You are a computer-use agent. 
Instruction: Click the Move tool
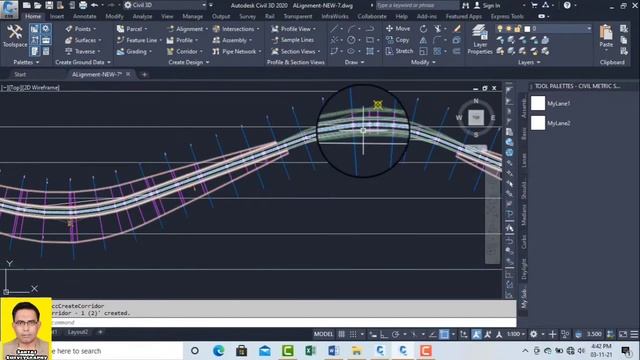pyautogui.click(x=398, y=29)
